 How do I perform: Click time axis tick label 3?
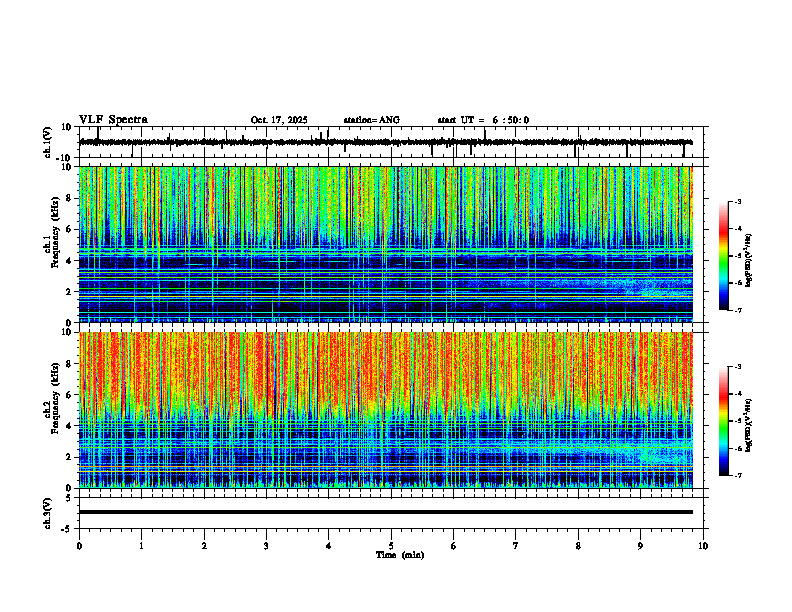[266, 546]
